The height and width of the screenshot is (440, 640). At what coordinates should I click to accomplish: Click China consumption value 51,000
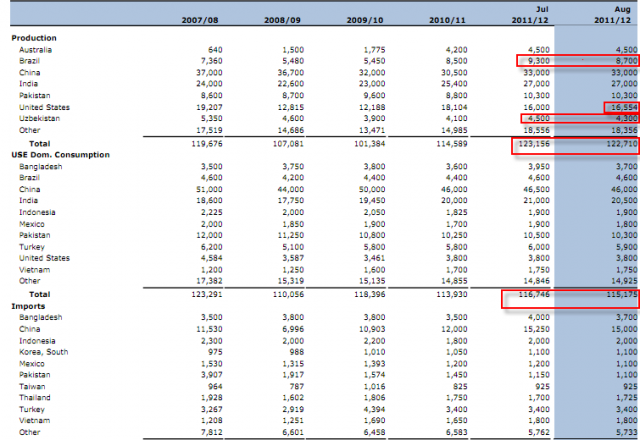pyautogui.click(x=209, y=189)
